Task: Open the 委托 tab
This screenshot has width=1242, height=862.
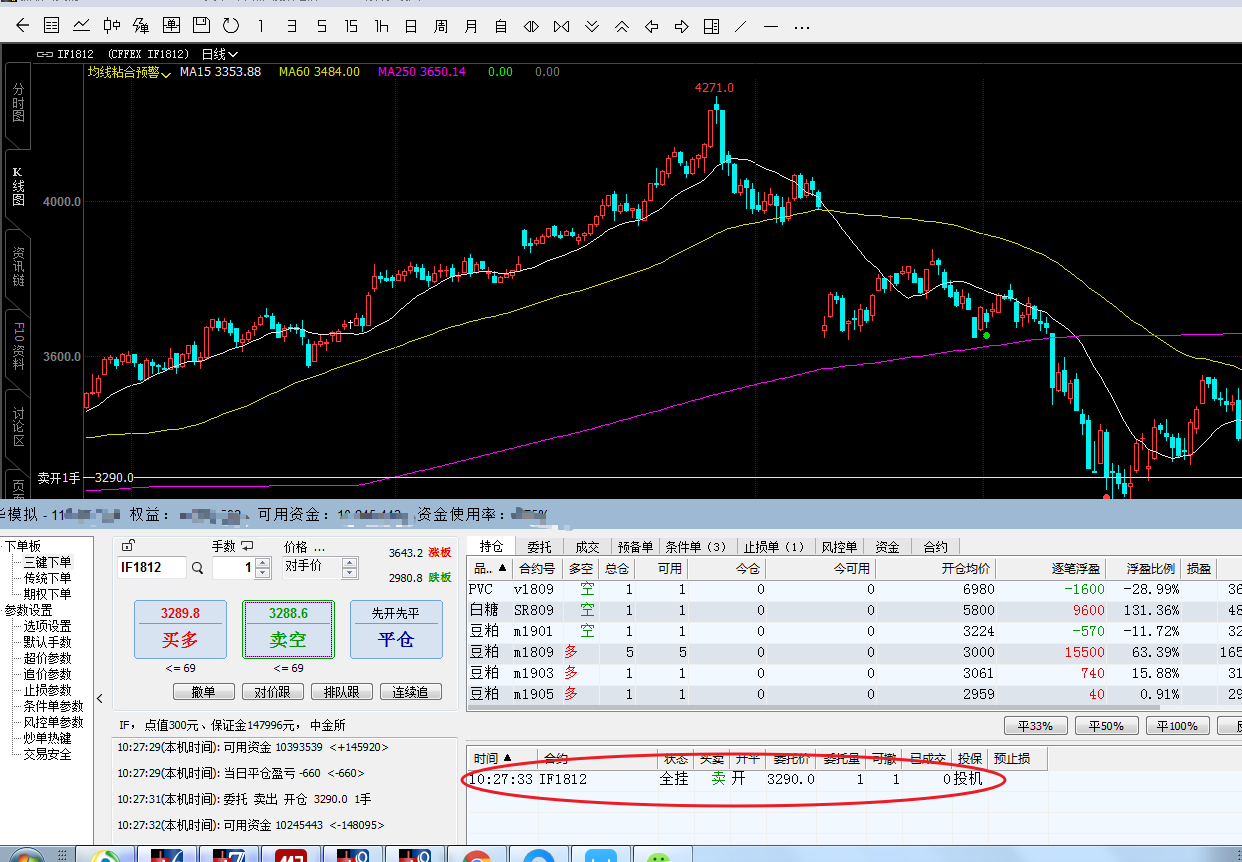Action: tap(539, 547)
